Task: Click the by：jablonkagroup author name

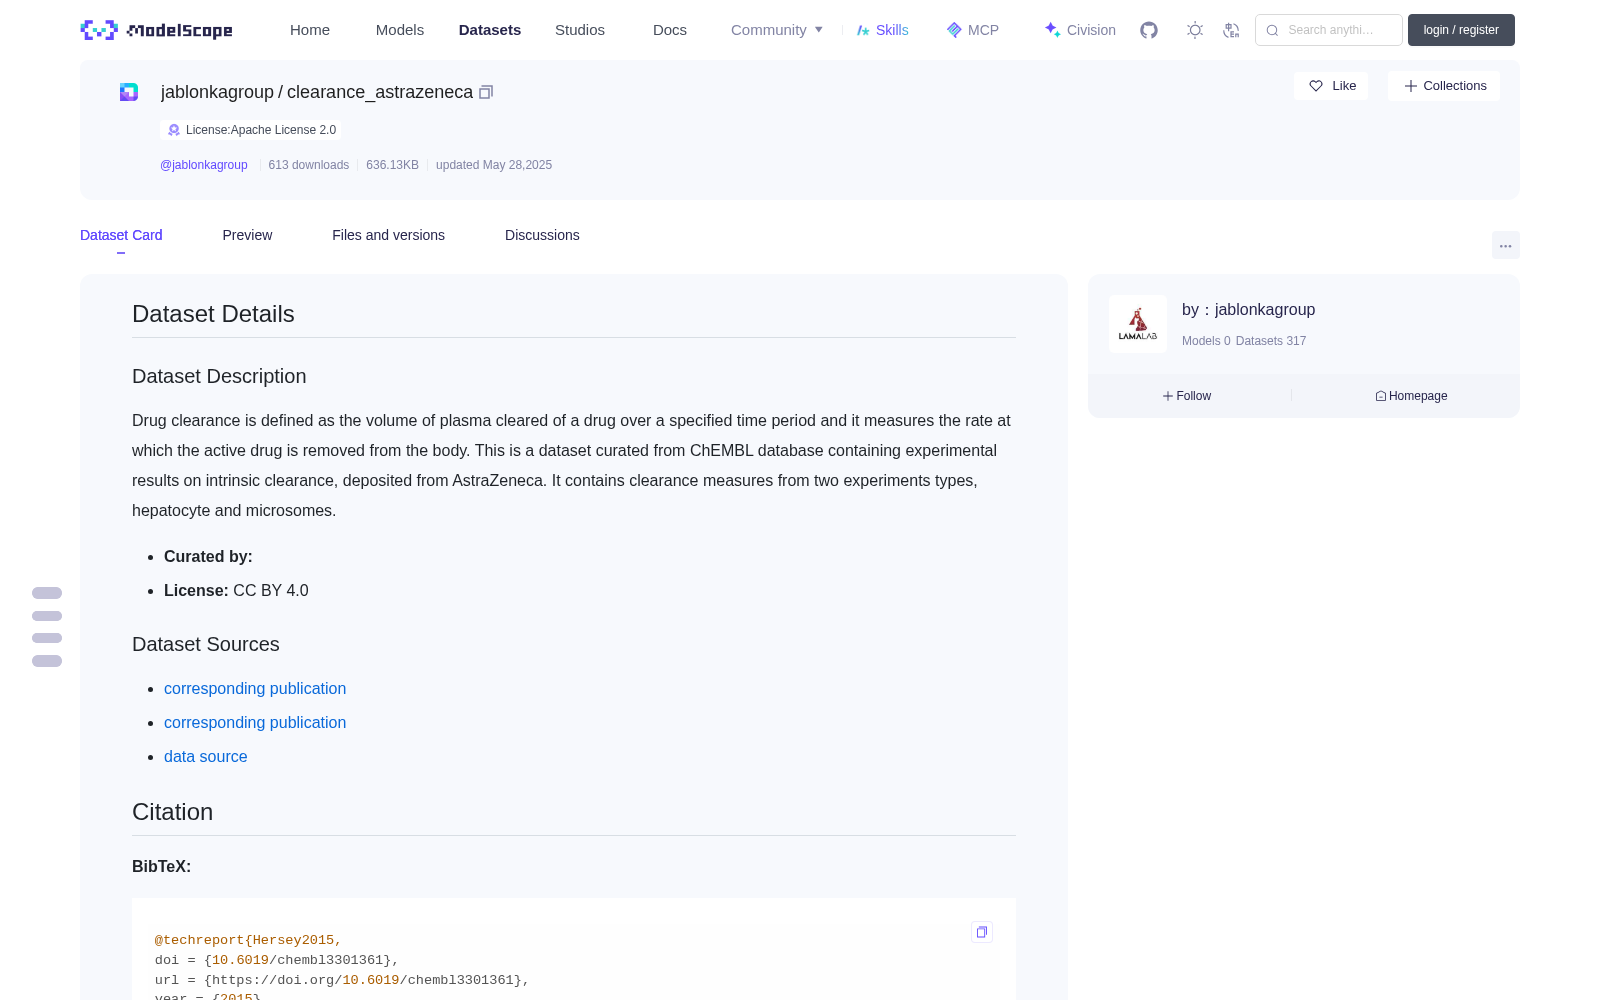Action: point(1249,310)
